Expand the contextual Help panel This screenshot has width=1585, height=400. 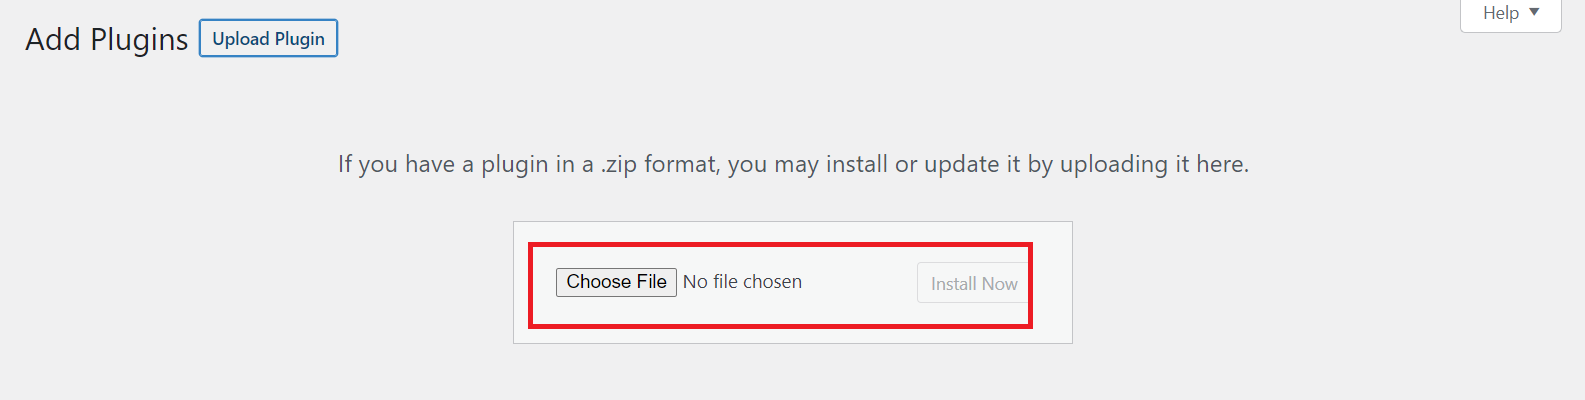pos(1510,14)
